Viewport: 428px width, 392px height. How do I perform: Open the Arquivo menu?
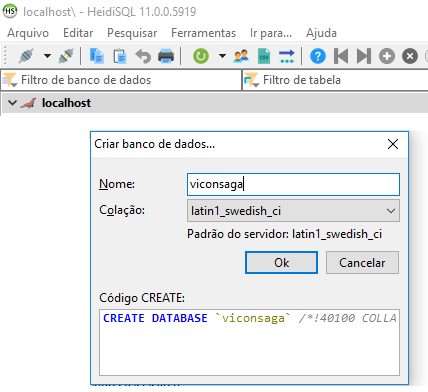[28, 33]
